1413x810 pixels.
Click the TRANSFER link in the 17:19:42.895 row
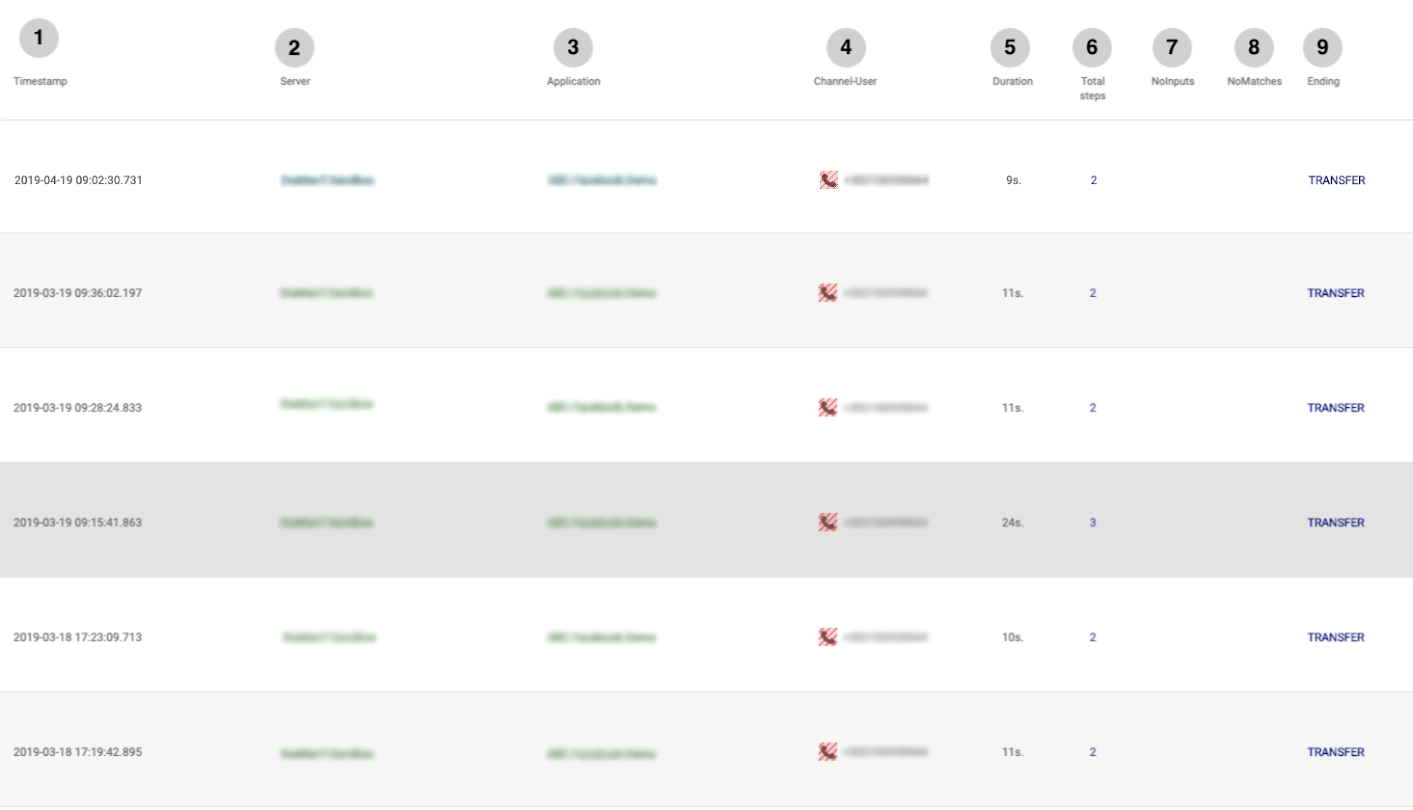click(x=1336, y=751)
